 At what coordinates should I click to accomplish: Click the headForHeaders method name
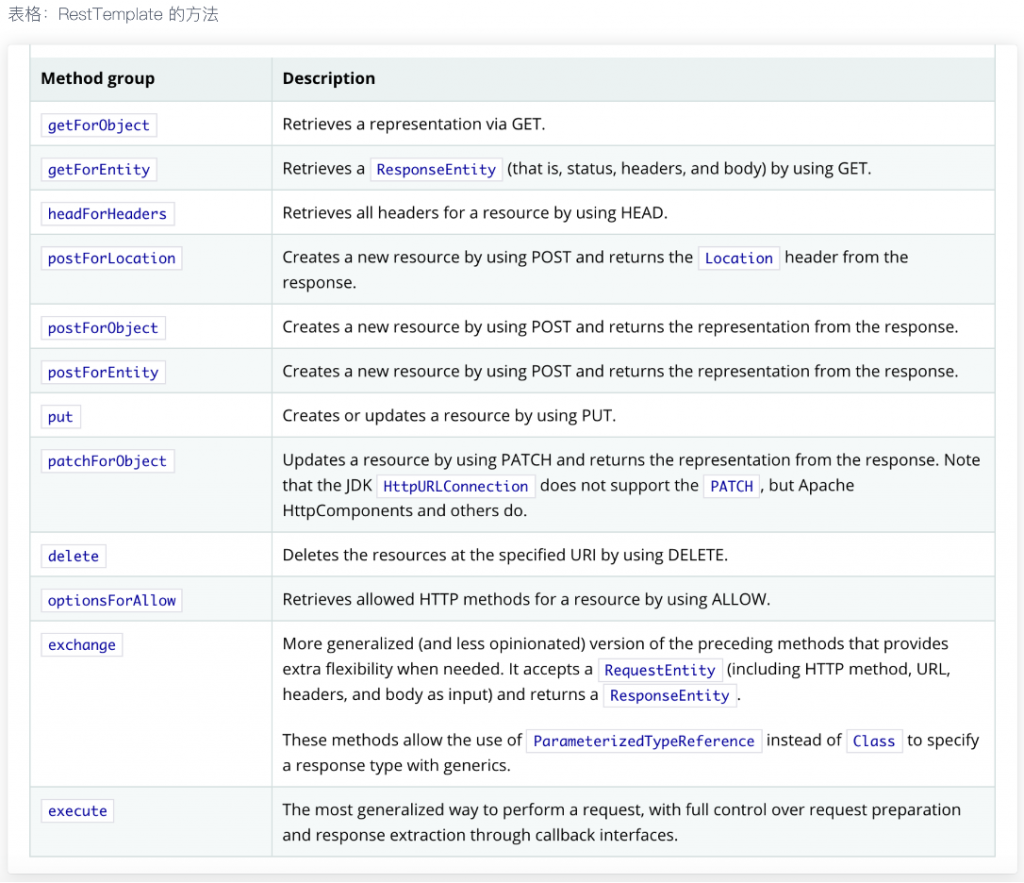pos(107,214)
